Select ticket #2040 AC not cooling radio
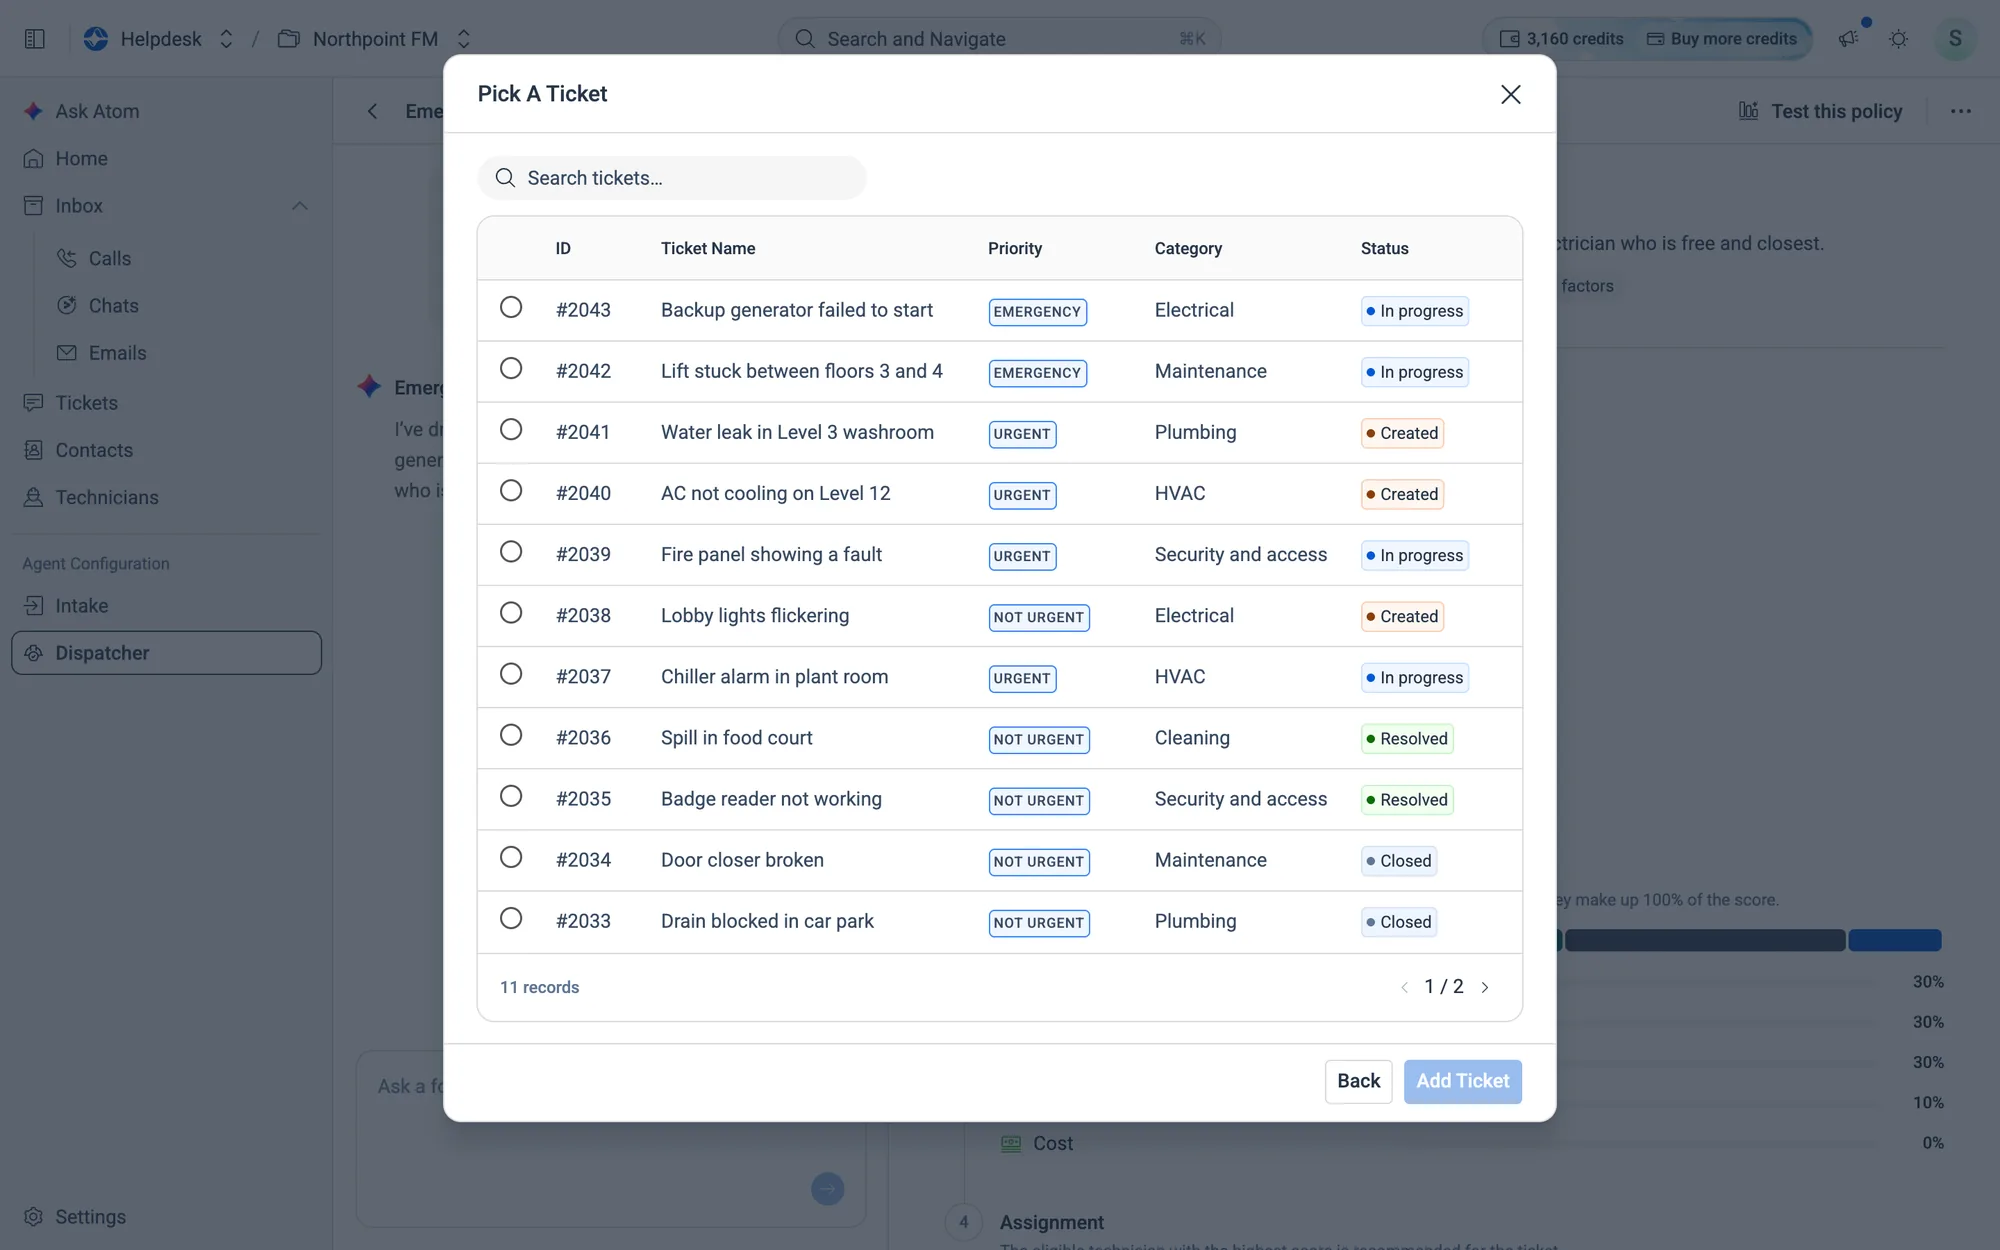 (x=511, y=490)
